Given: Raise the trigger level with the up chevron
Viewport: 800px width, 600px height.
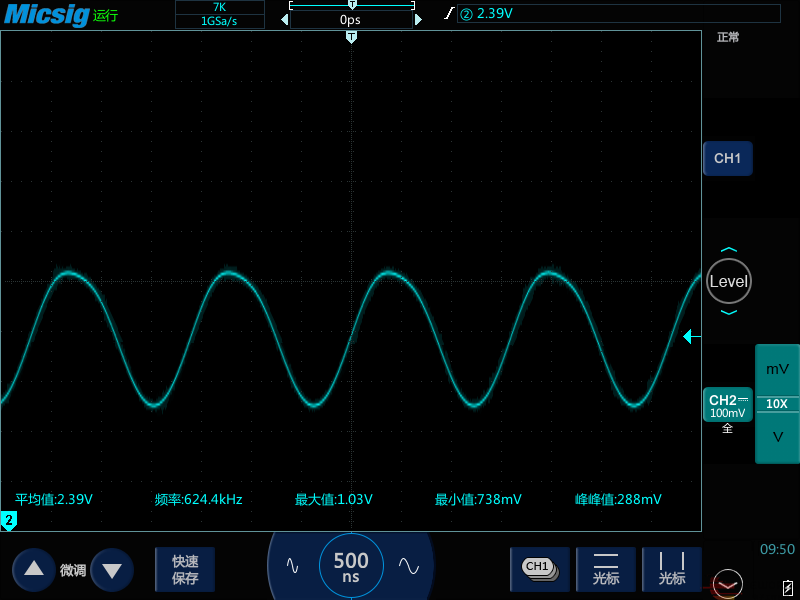Looking at the screenshot, I should (729, 250).
